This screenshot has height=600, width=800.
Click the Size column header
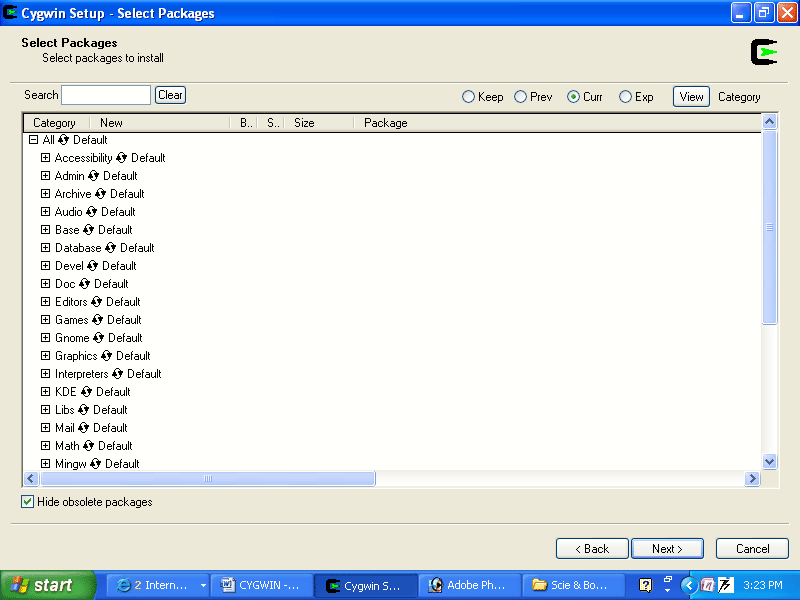[x=319, y=123]
